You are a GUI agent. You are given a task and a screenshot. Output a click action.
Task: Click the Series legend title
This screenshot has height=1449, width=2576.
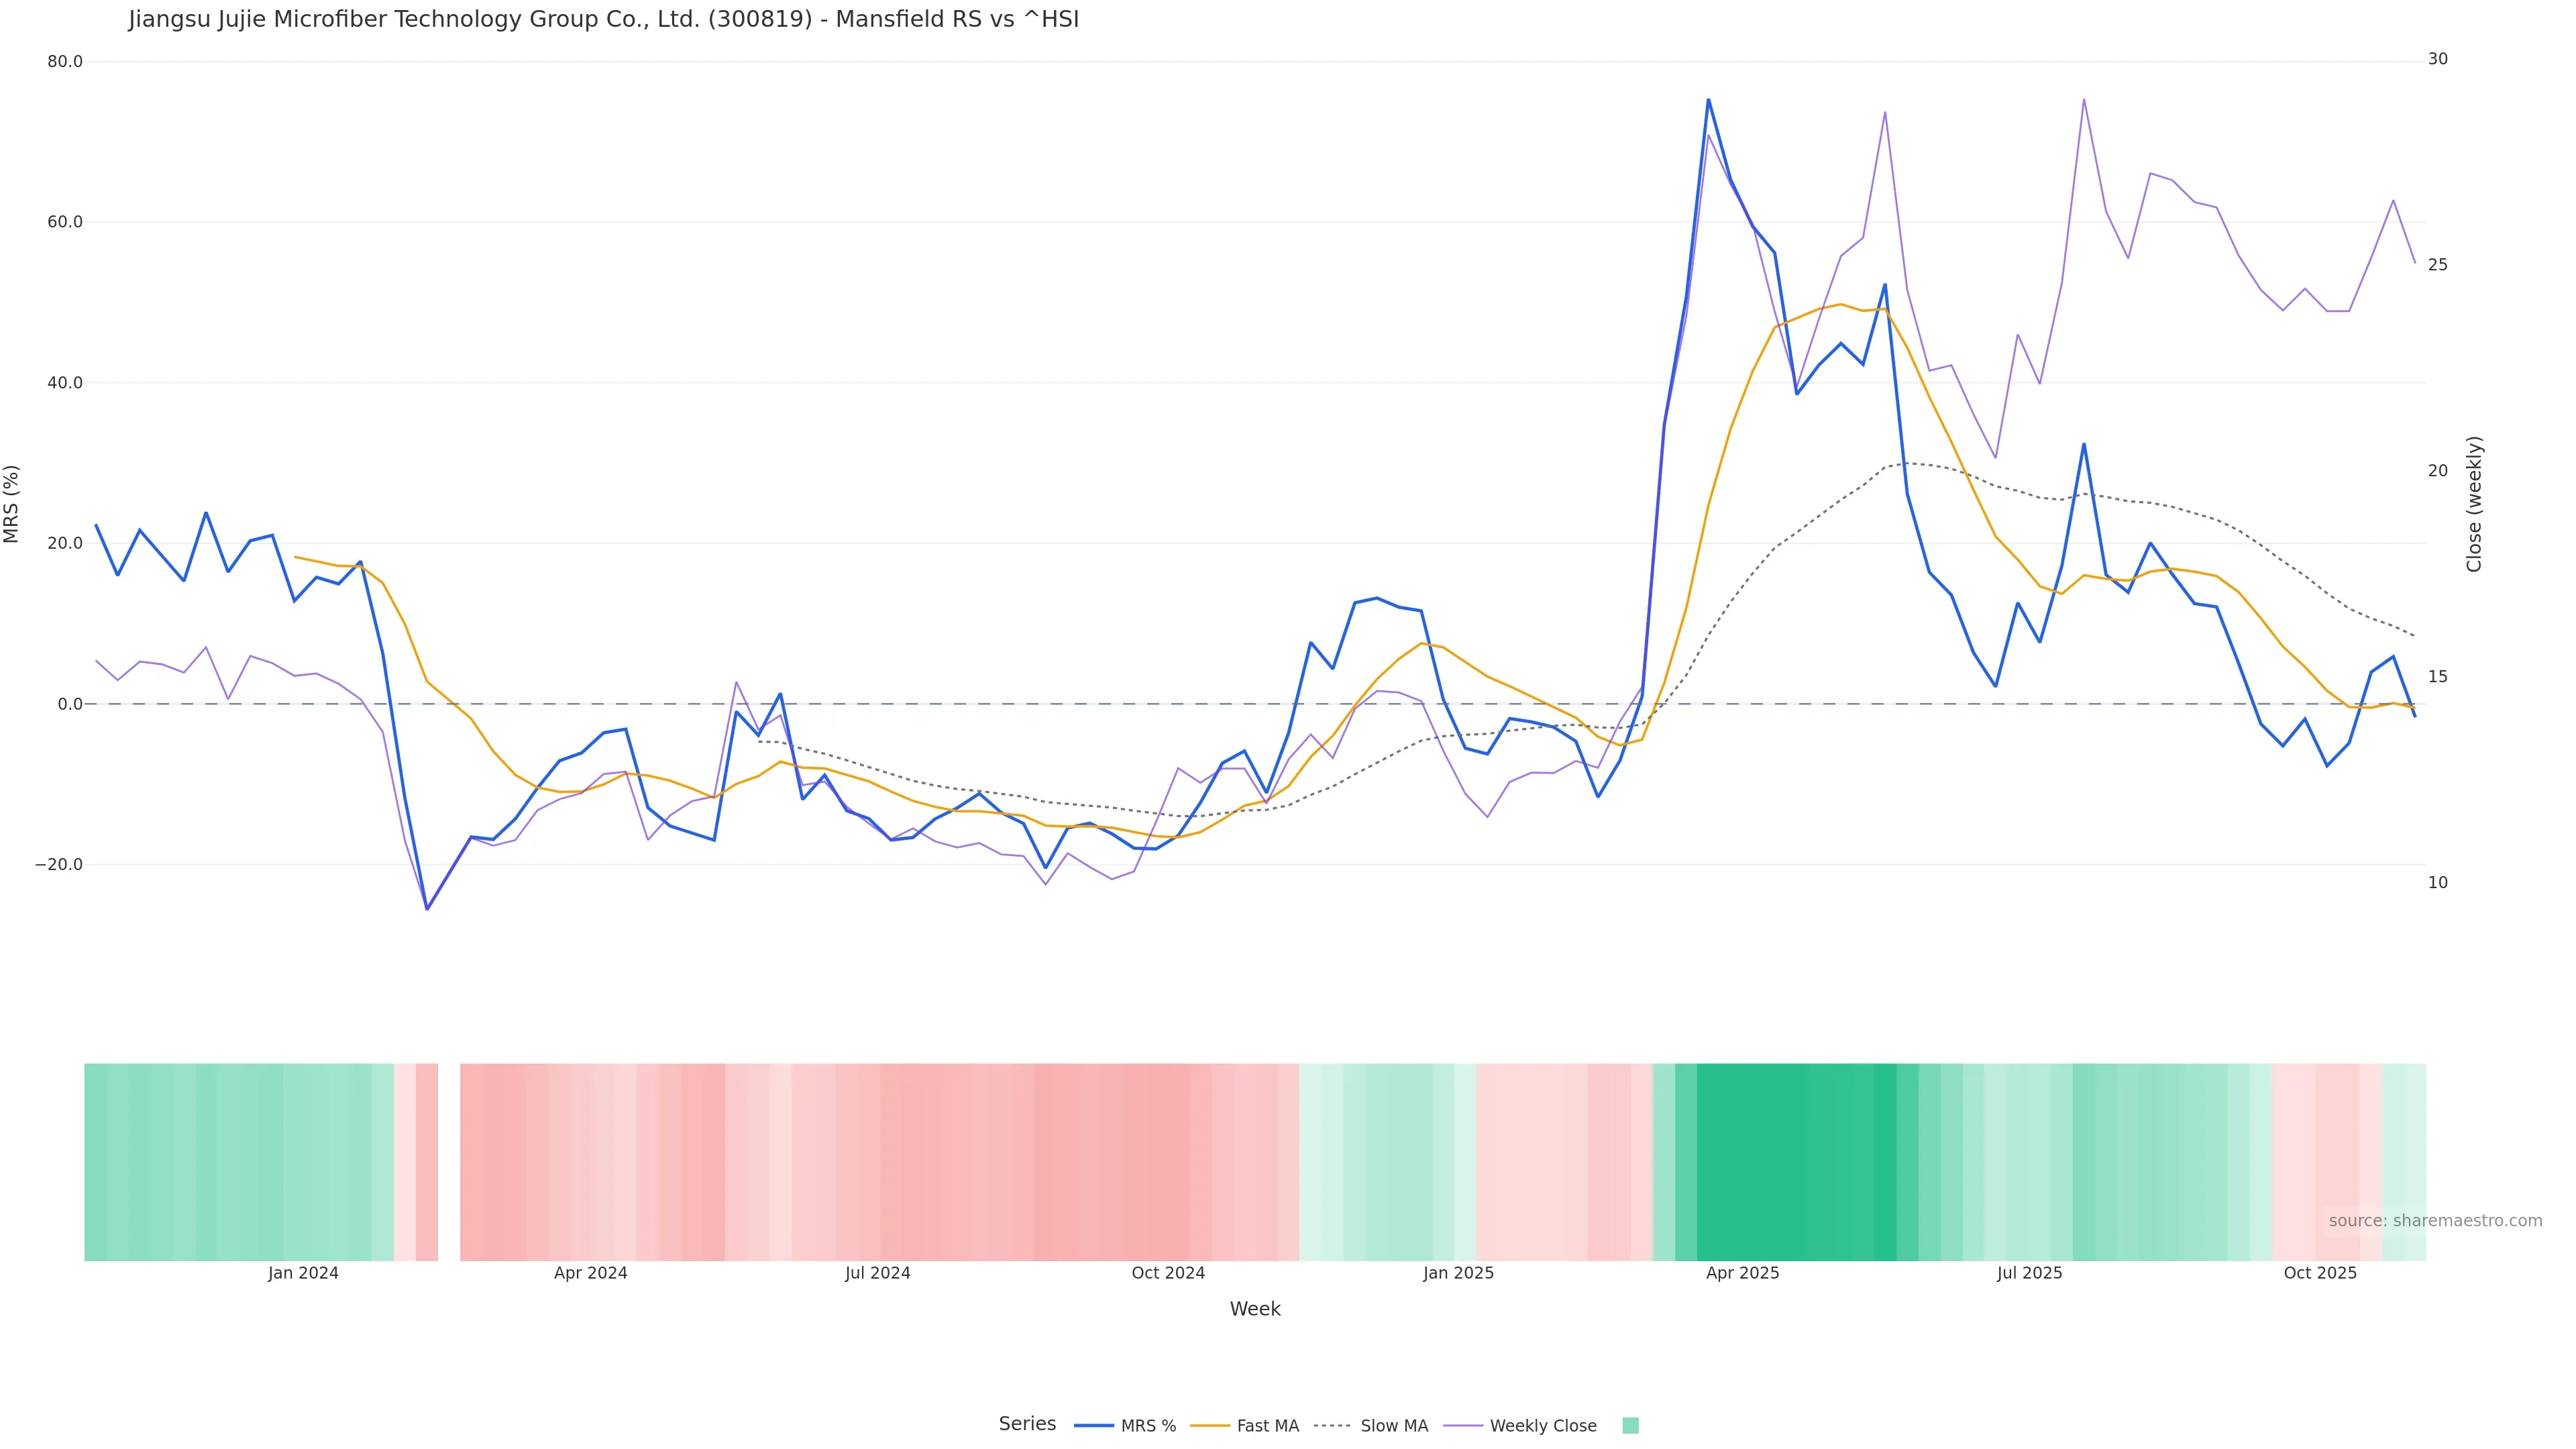coord(1026,1424)
